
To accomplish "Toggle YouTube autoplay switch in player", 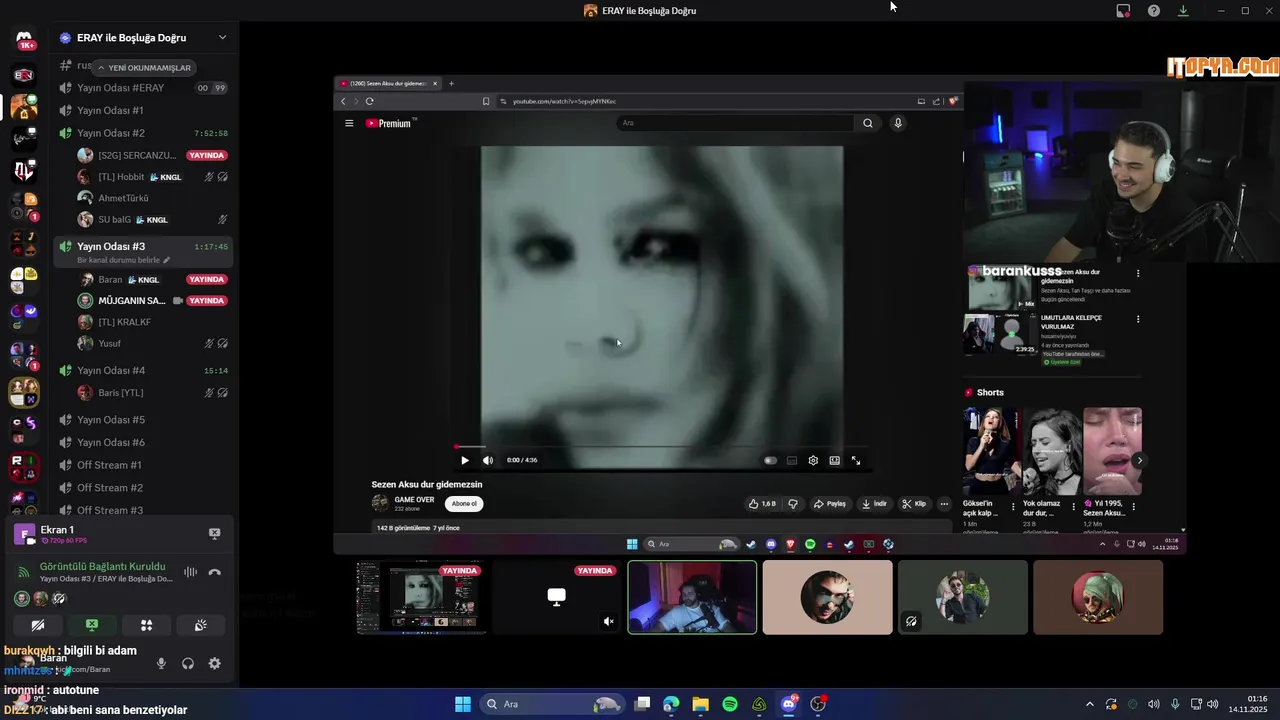I will pos(770,461).
